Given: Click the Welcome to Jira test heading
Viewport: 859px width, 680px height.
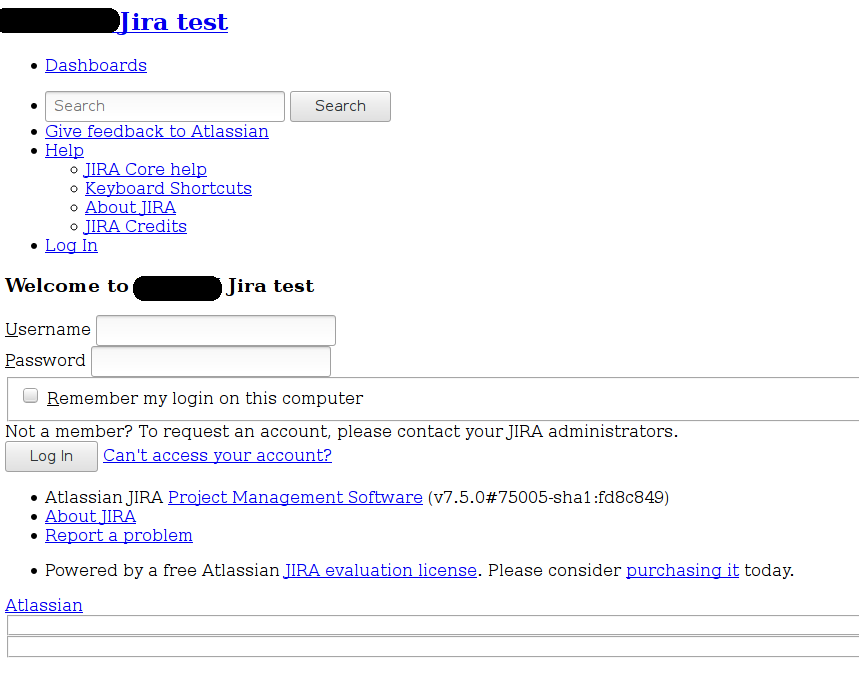Looking at the screenshot, I should point(159,286).
